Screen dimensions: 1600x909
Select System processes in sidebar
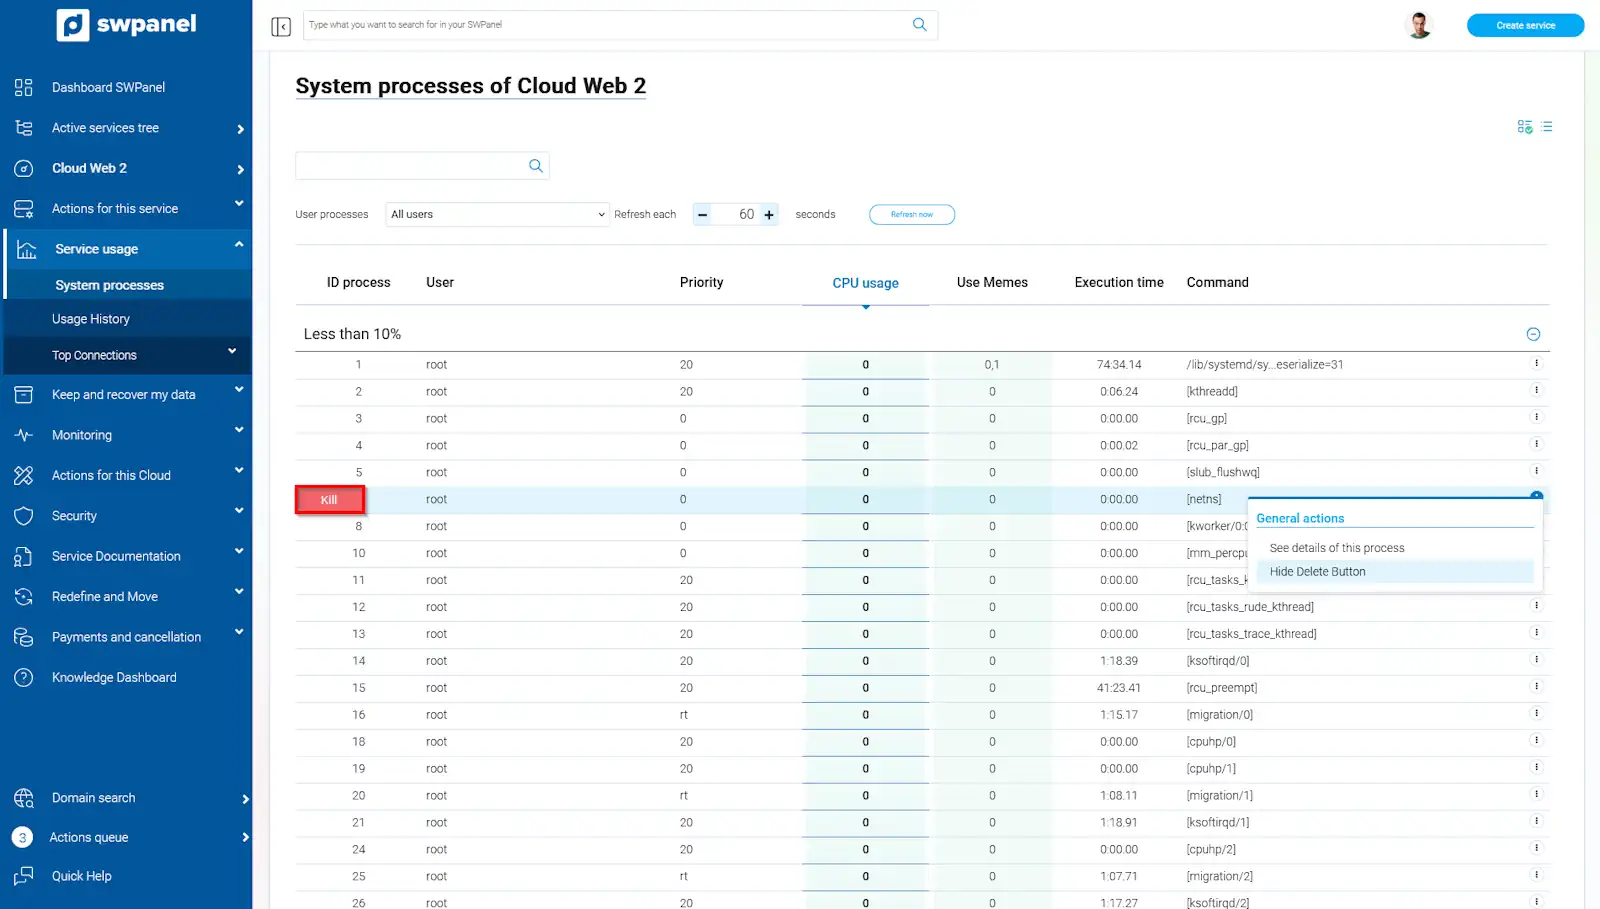click(x=109, y=285)
